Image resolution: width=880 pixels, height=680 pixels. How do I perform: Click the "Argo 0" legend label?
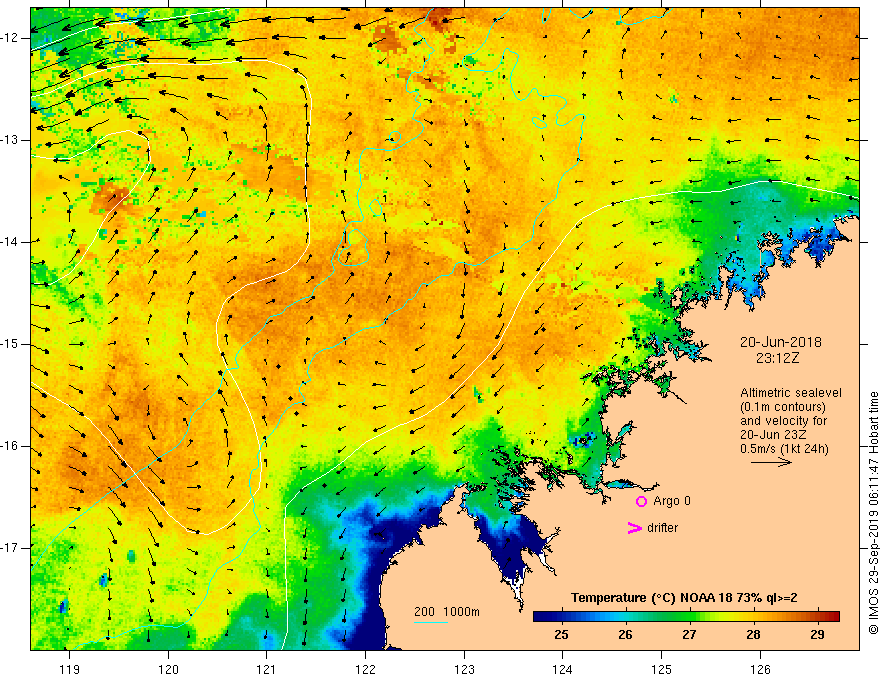point(672,501)
